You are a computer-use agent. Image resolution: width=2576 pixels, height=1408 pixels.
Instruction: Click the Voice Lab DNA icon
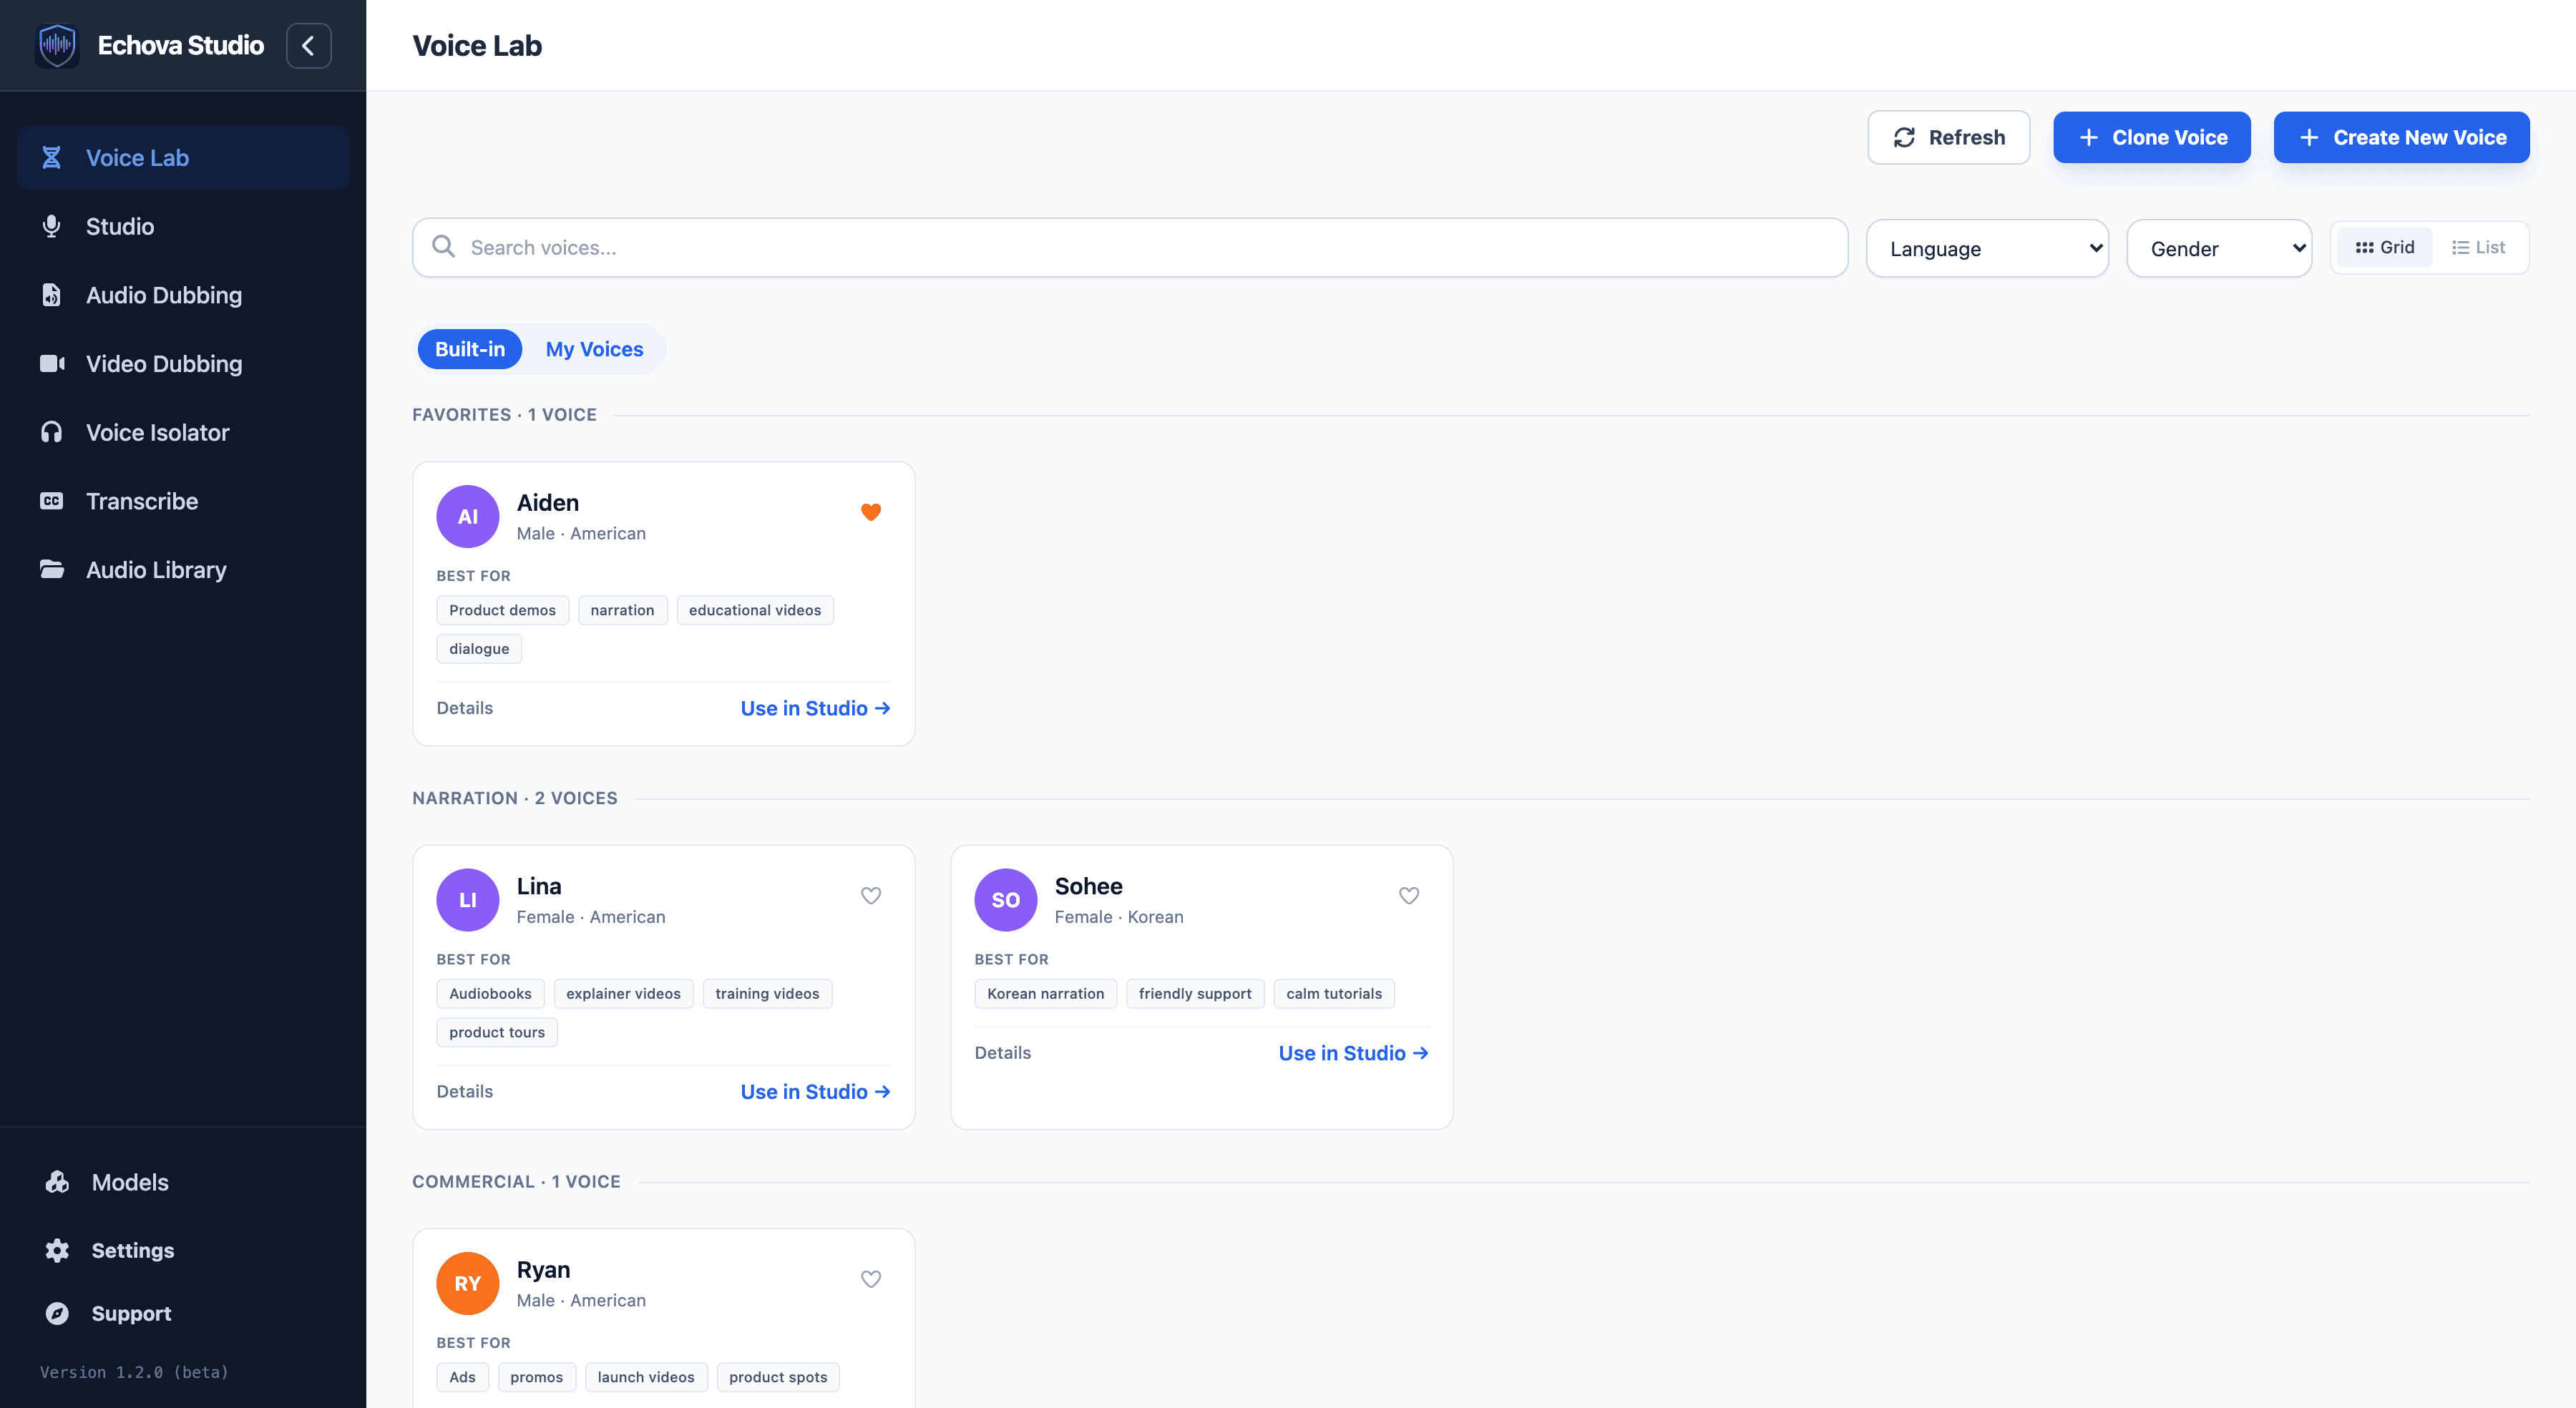(51, 158)
